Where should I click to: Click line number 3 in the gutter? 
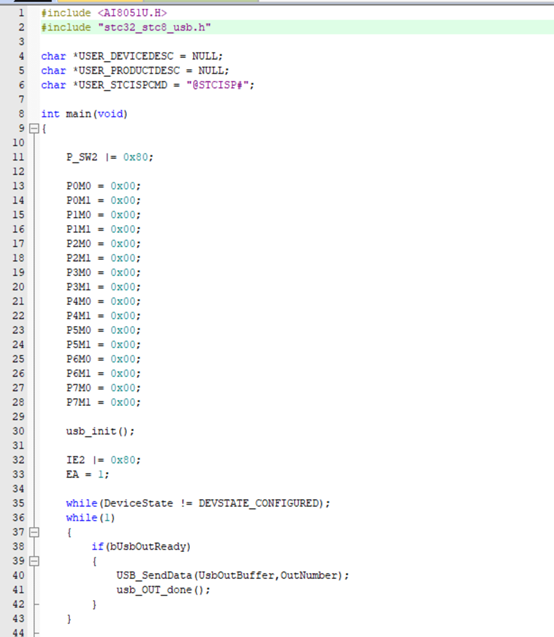21,42
